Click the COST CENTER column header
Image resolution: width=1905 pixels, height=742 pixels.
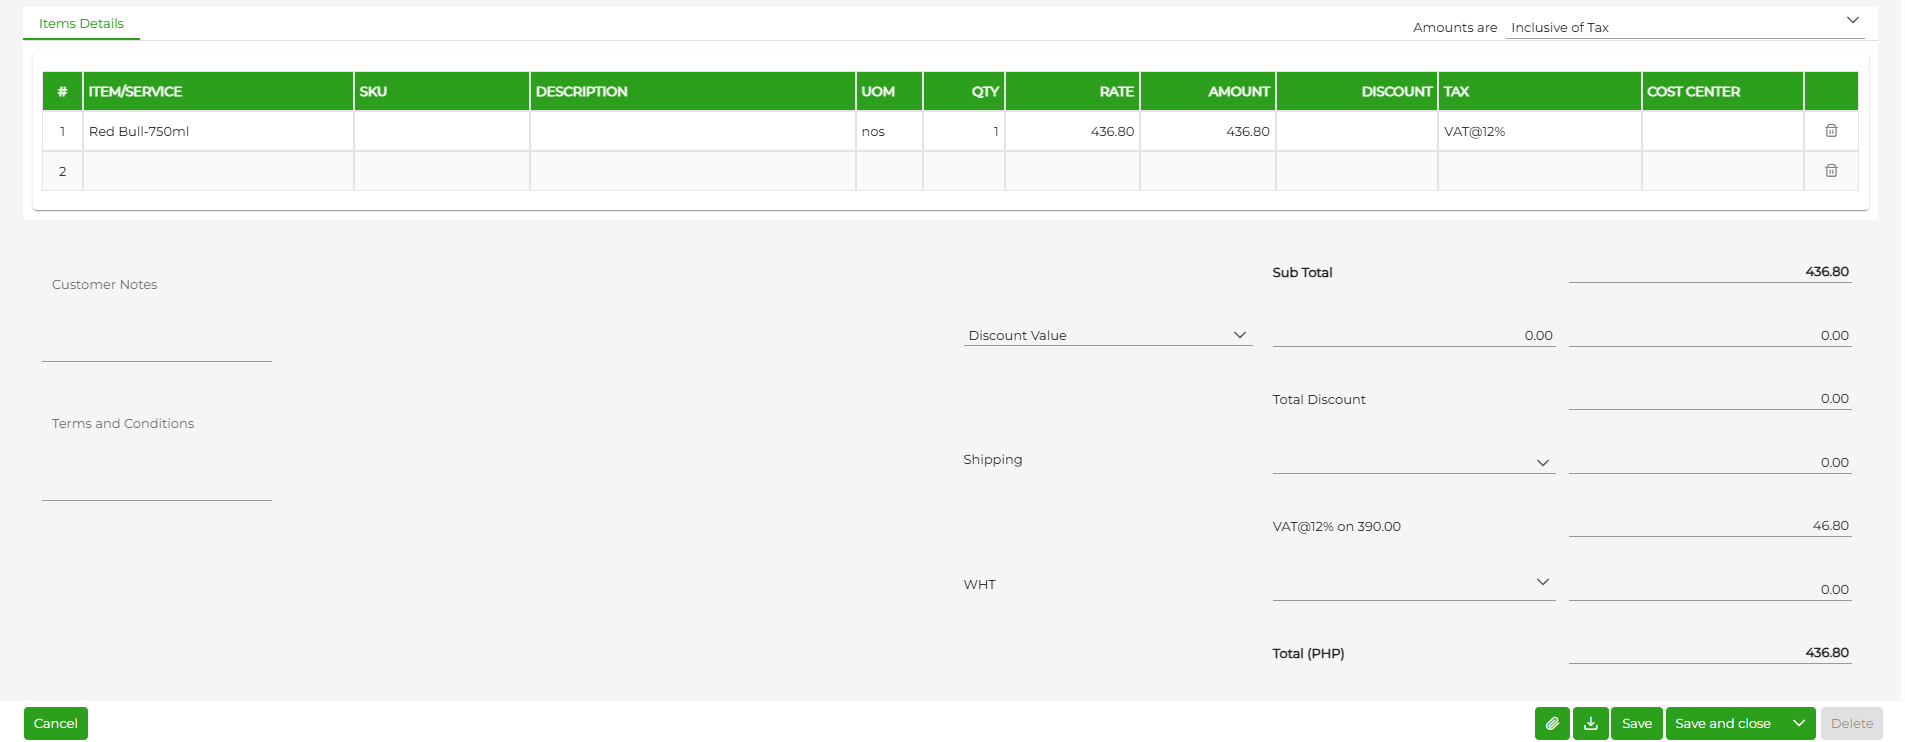point(1722,91)
